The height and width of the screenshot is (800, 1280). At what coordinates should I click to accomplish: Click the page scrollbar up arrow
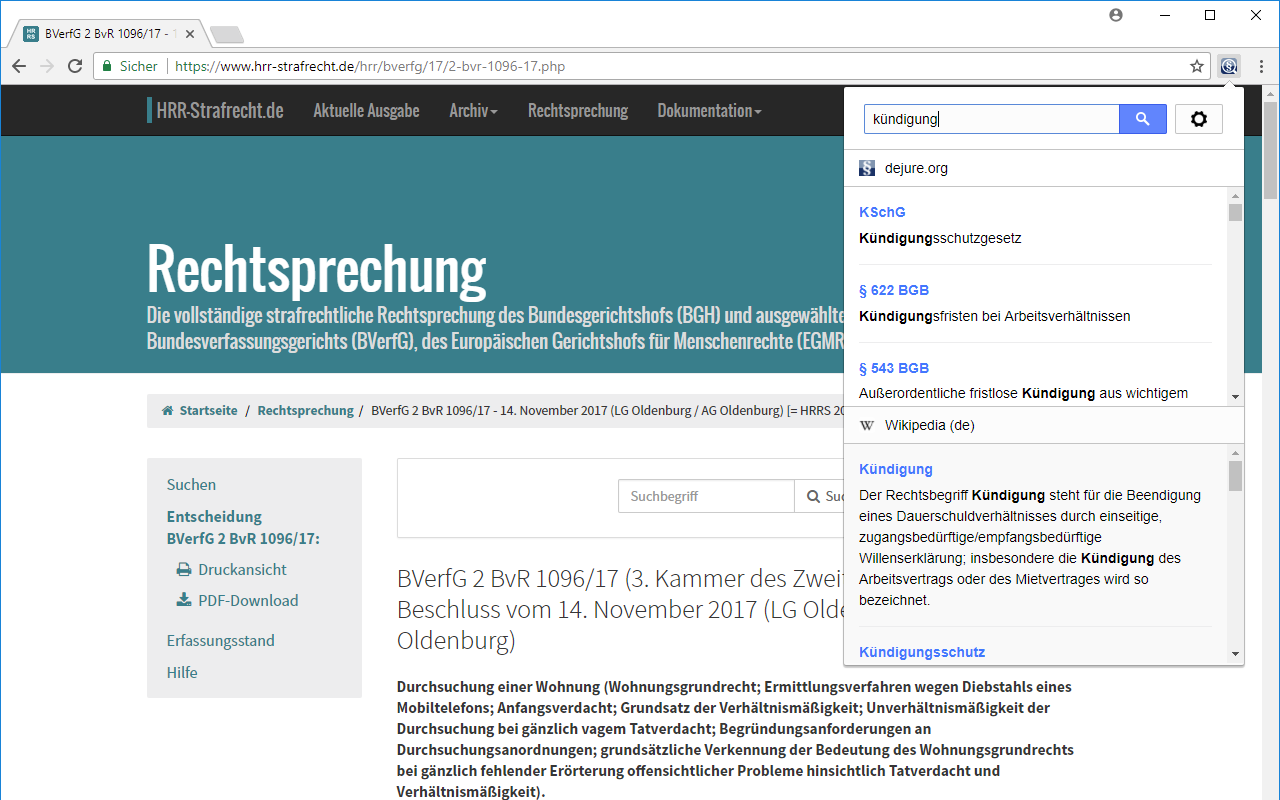(x=1270, y=93)
